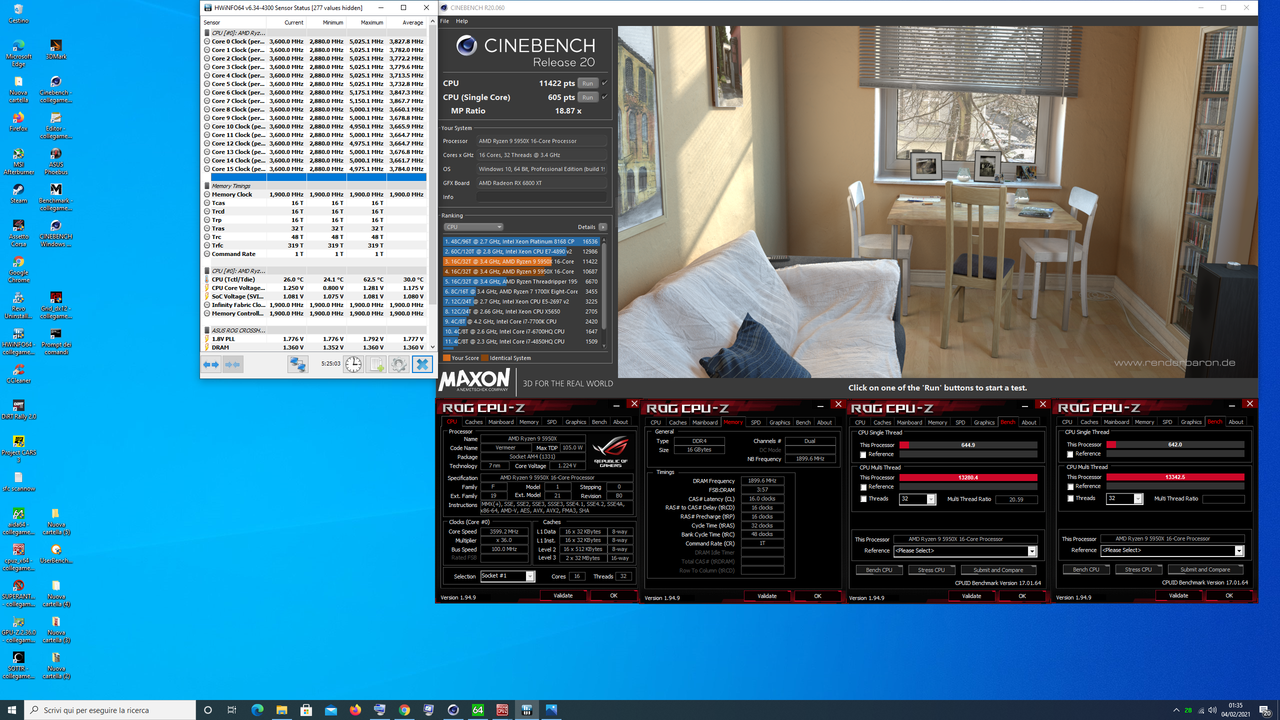The height and width of the screenshot is (720, 1280).
Task: Open the Threads dropdown showing 32
Action: coord(932,499)
